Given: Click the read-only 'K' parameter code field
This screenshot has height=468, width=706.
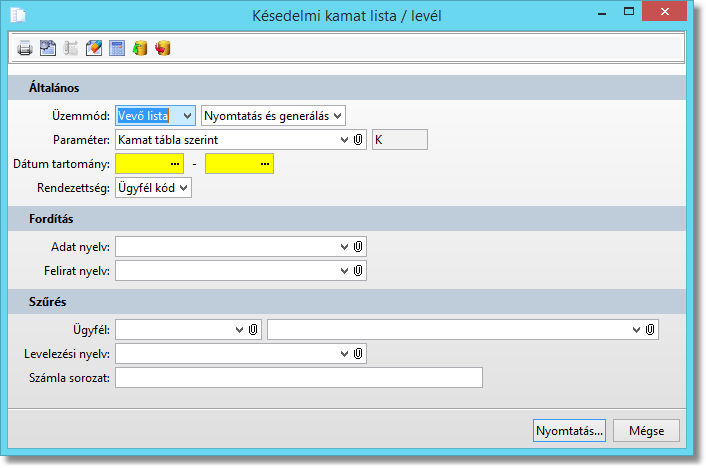Looking at the screenshot, I should point(400,140).
